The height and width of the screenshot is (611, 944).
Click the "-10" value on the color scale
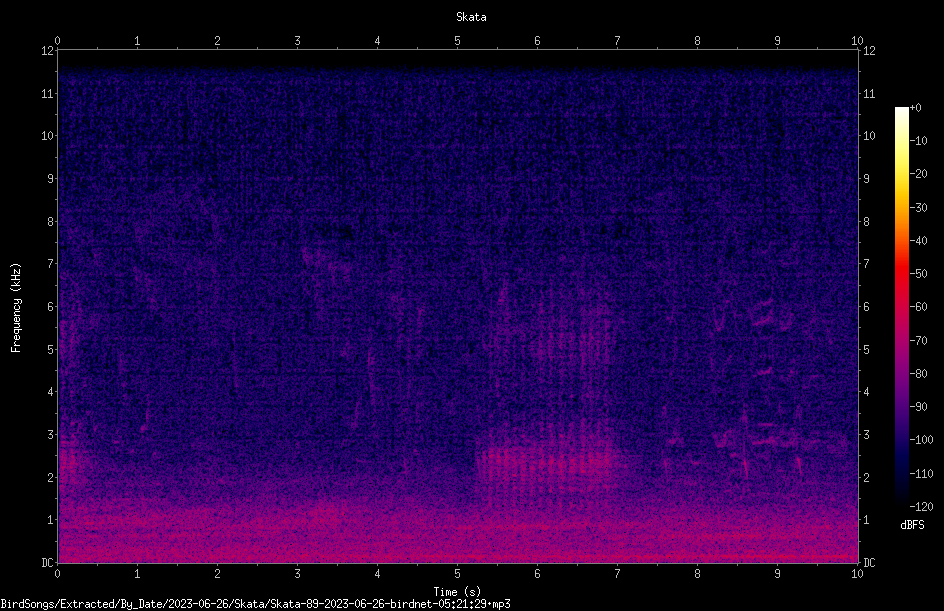(x=918, y=141)
